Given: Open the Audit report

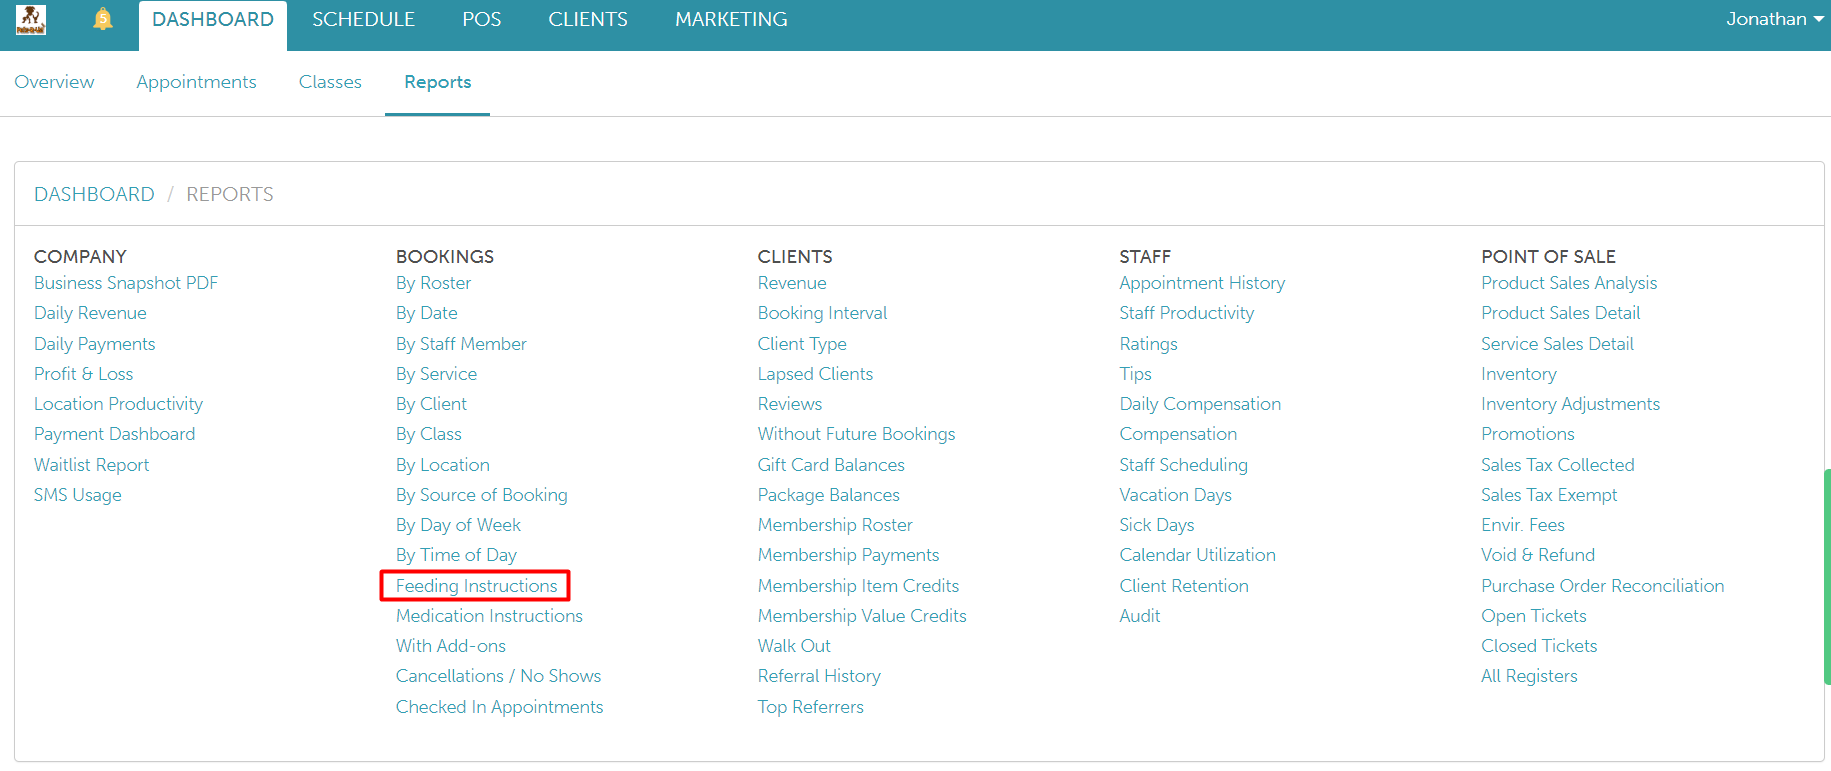Looking at the screenshot, I should point(1140,616).
